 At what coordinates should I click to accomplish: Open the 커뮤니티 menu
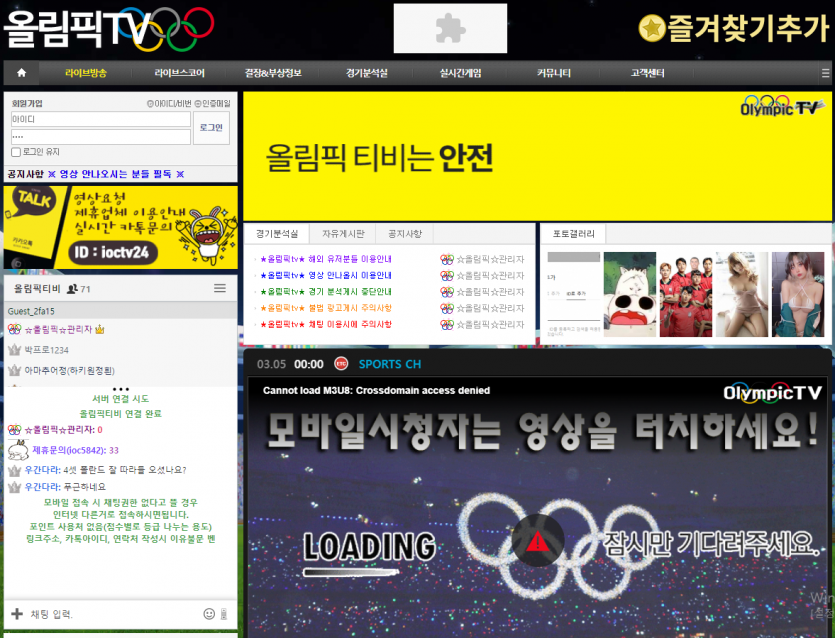pos(554,73)
